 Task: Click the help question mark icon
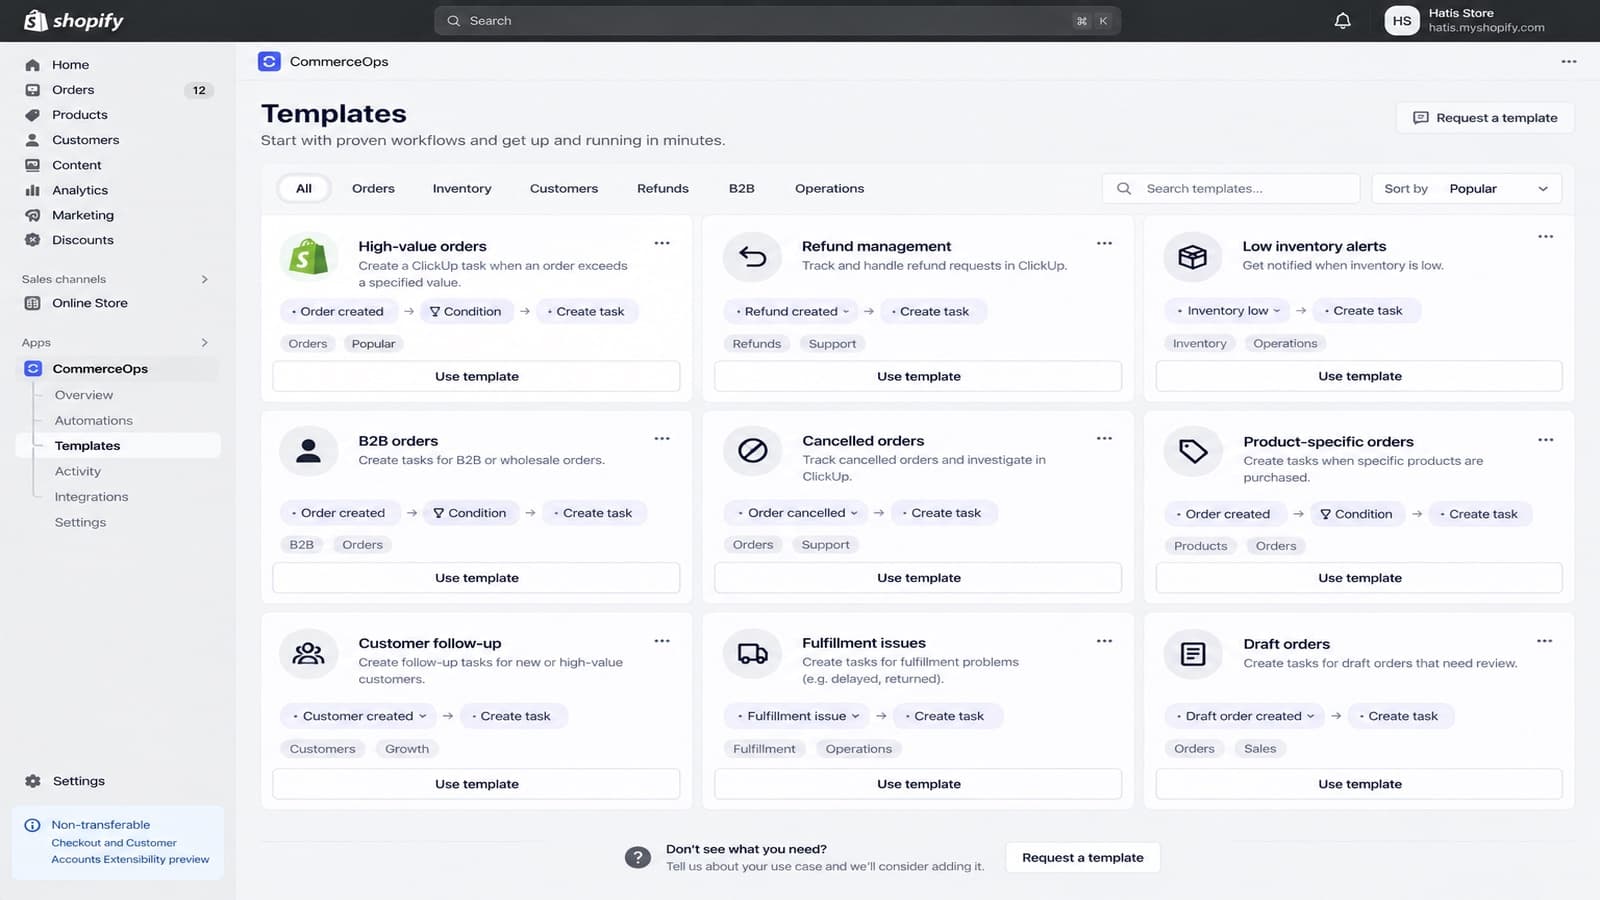(x=638, y=857)
